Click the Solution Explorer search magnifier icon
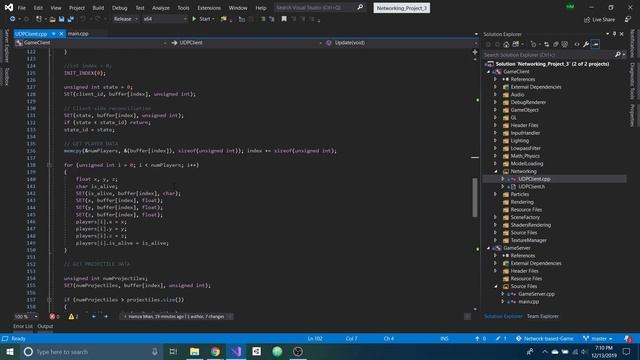The image size is (640, 360). [x=618, y=55]
